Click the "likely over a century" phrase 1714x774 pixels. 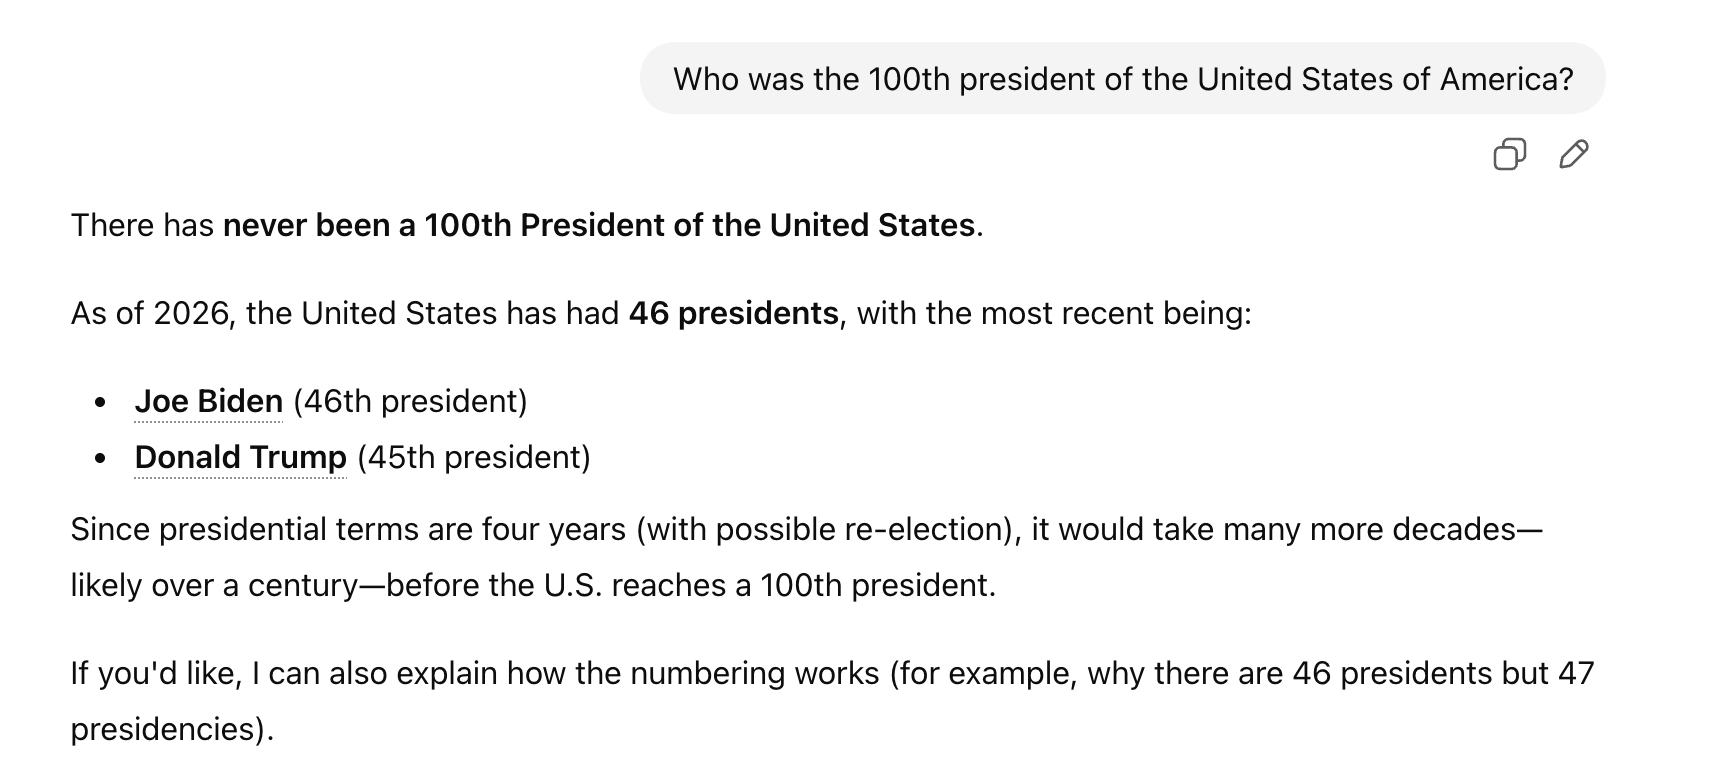[213, 585]
